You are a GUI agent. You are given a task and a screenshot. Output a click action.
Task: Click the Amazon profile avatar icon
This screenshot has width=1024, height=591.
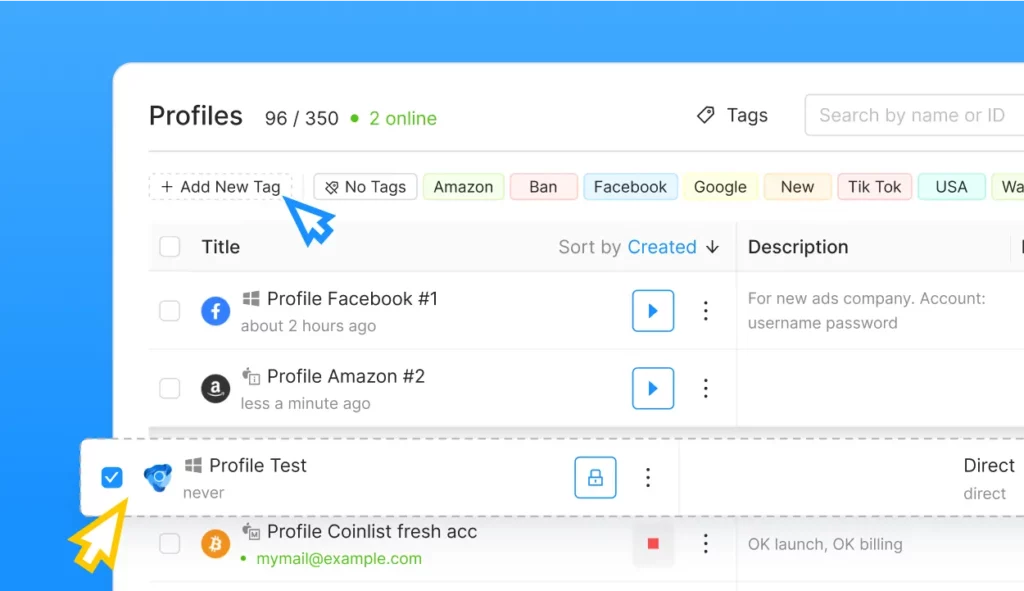215,388
